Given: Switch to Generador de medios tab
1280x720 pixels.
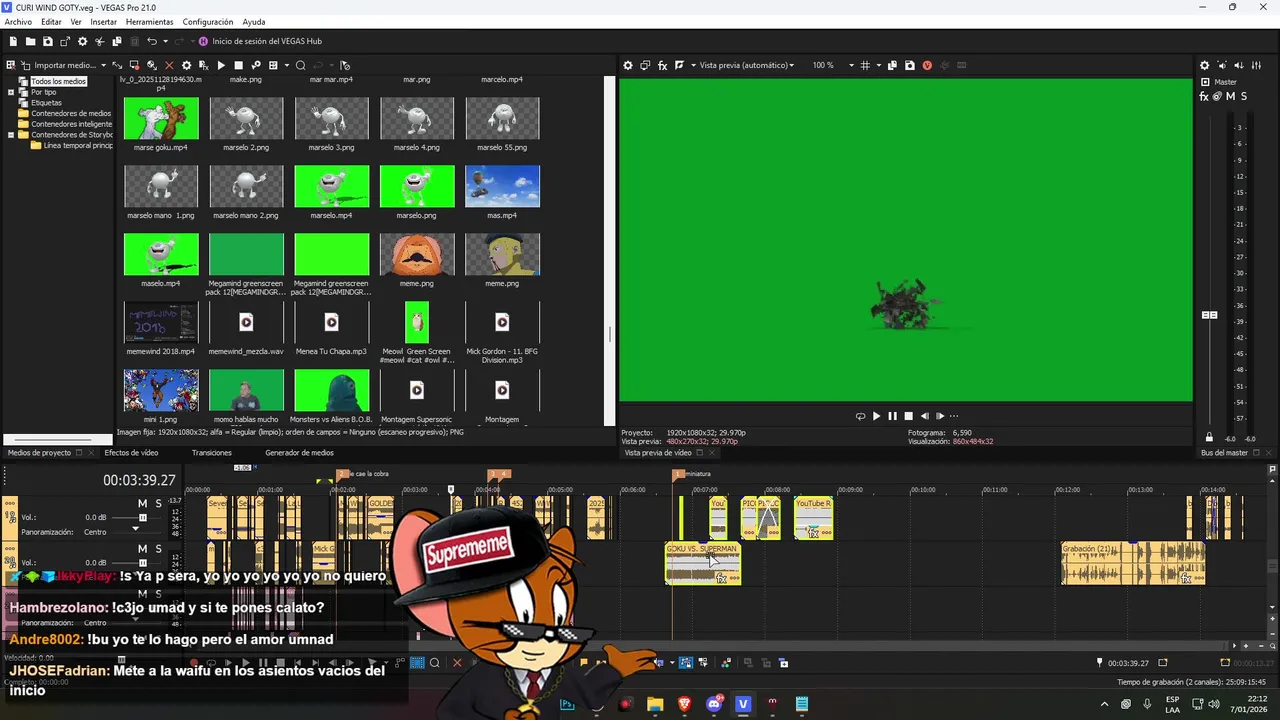Looking at the screenshot, I should pos(299,453).
